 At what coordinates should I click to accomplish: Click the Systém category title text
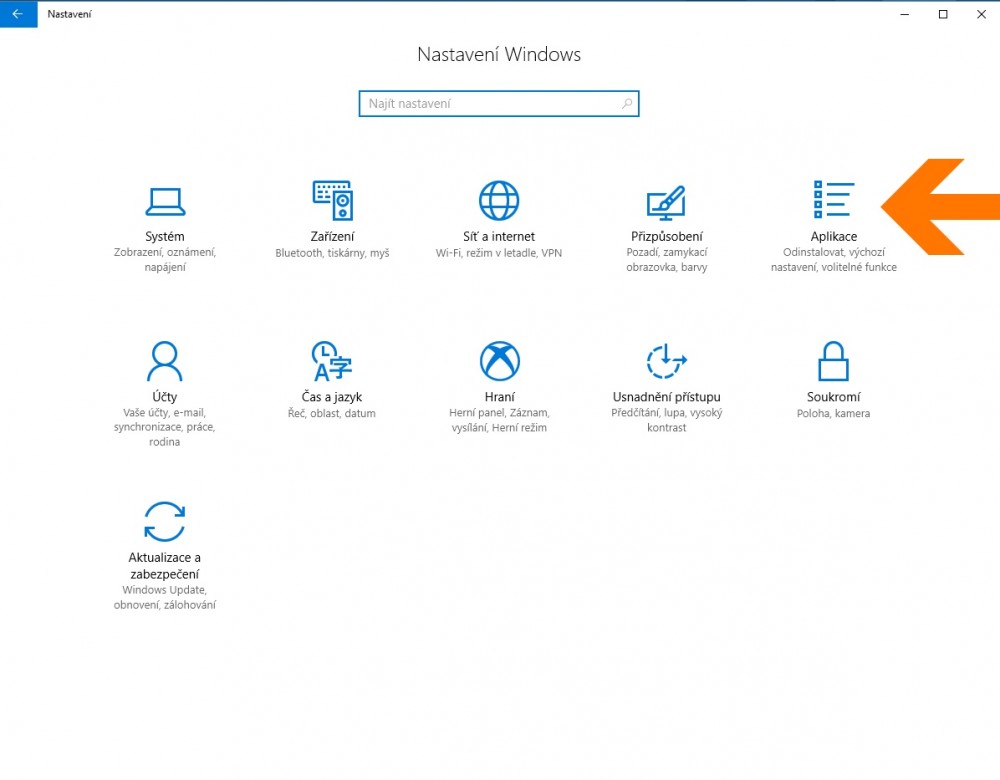pyautogui.click(x=165, y=237)
